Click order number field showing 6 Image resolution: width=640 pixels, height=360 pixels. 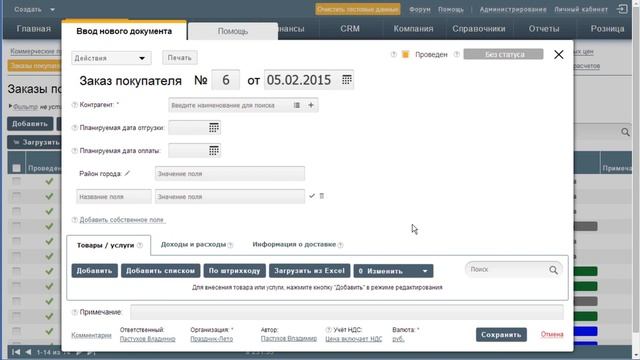225,80
